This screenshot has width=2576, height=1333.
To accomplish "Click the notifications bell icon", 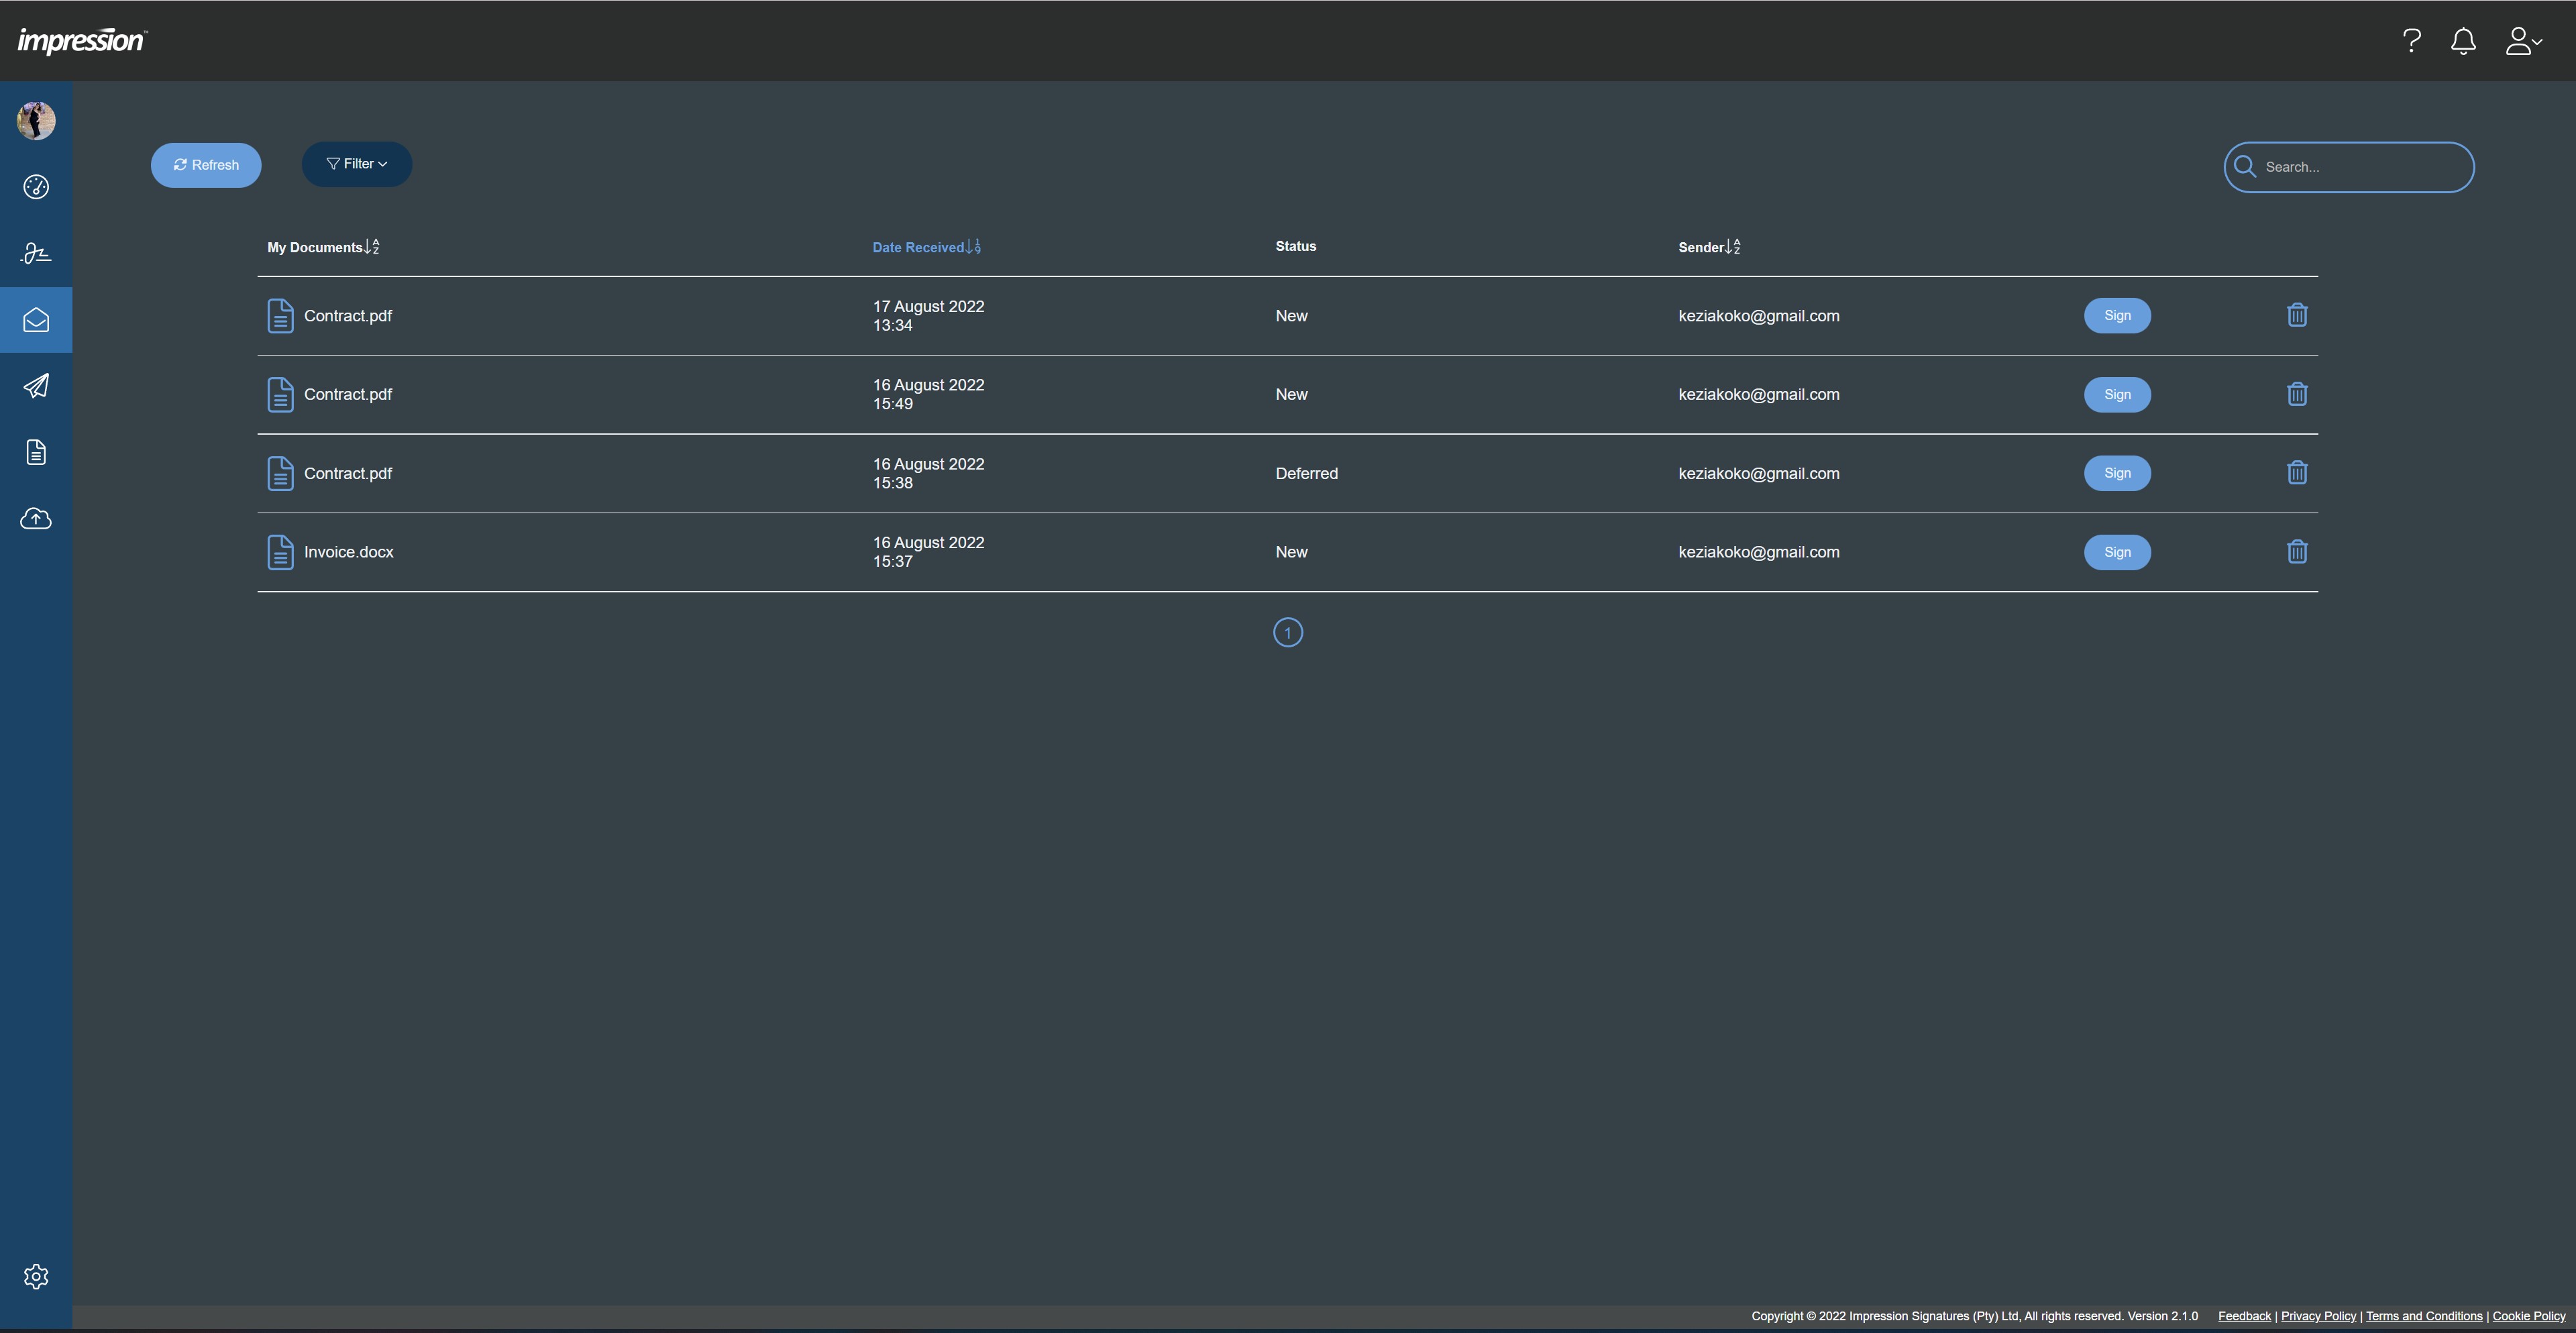I will click(x=2463, y=41).
